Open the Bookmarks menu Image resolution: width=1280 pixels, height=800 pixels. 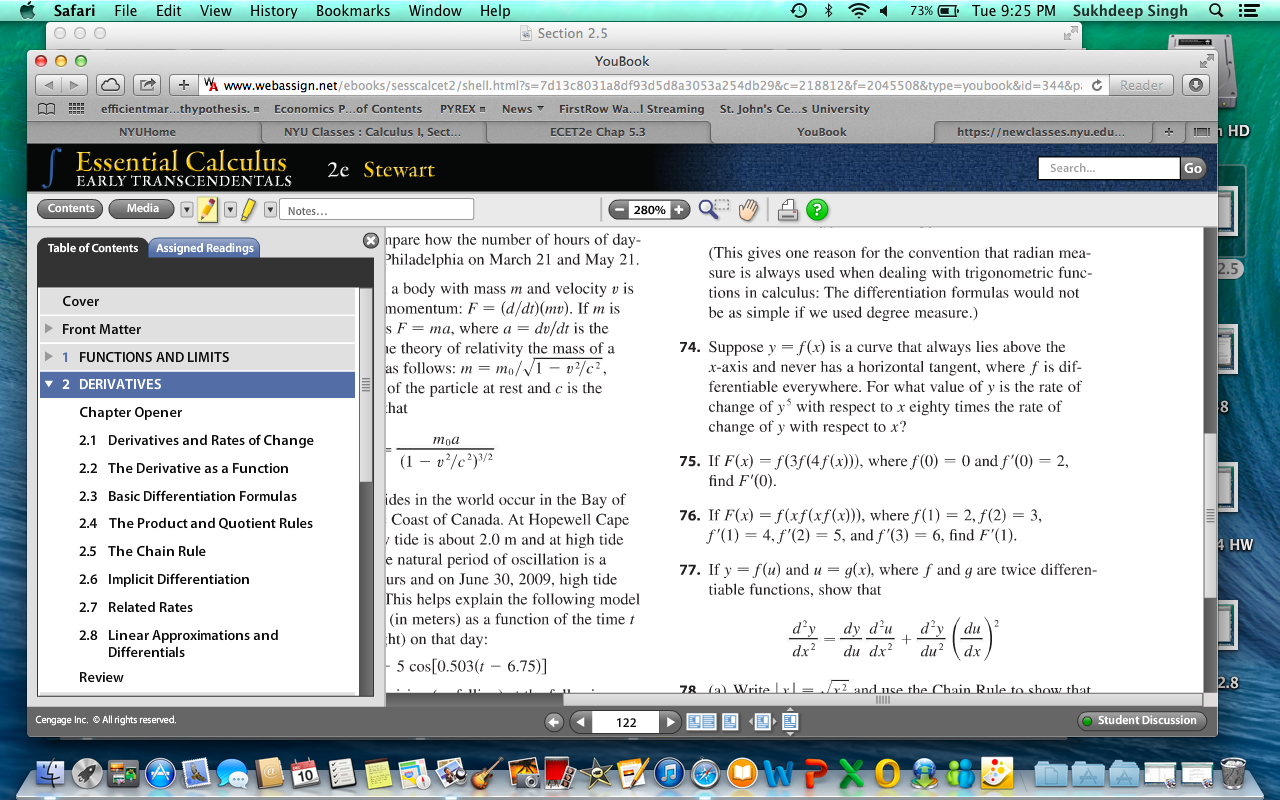click(x=353, y=11)
